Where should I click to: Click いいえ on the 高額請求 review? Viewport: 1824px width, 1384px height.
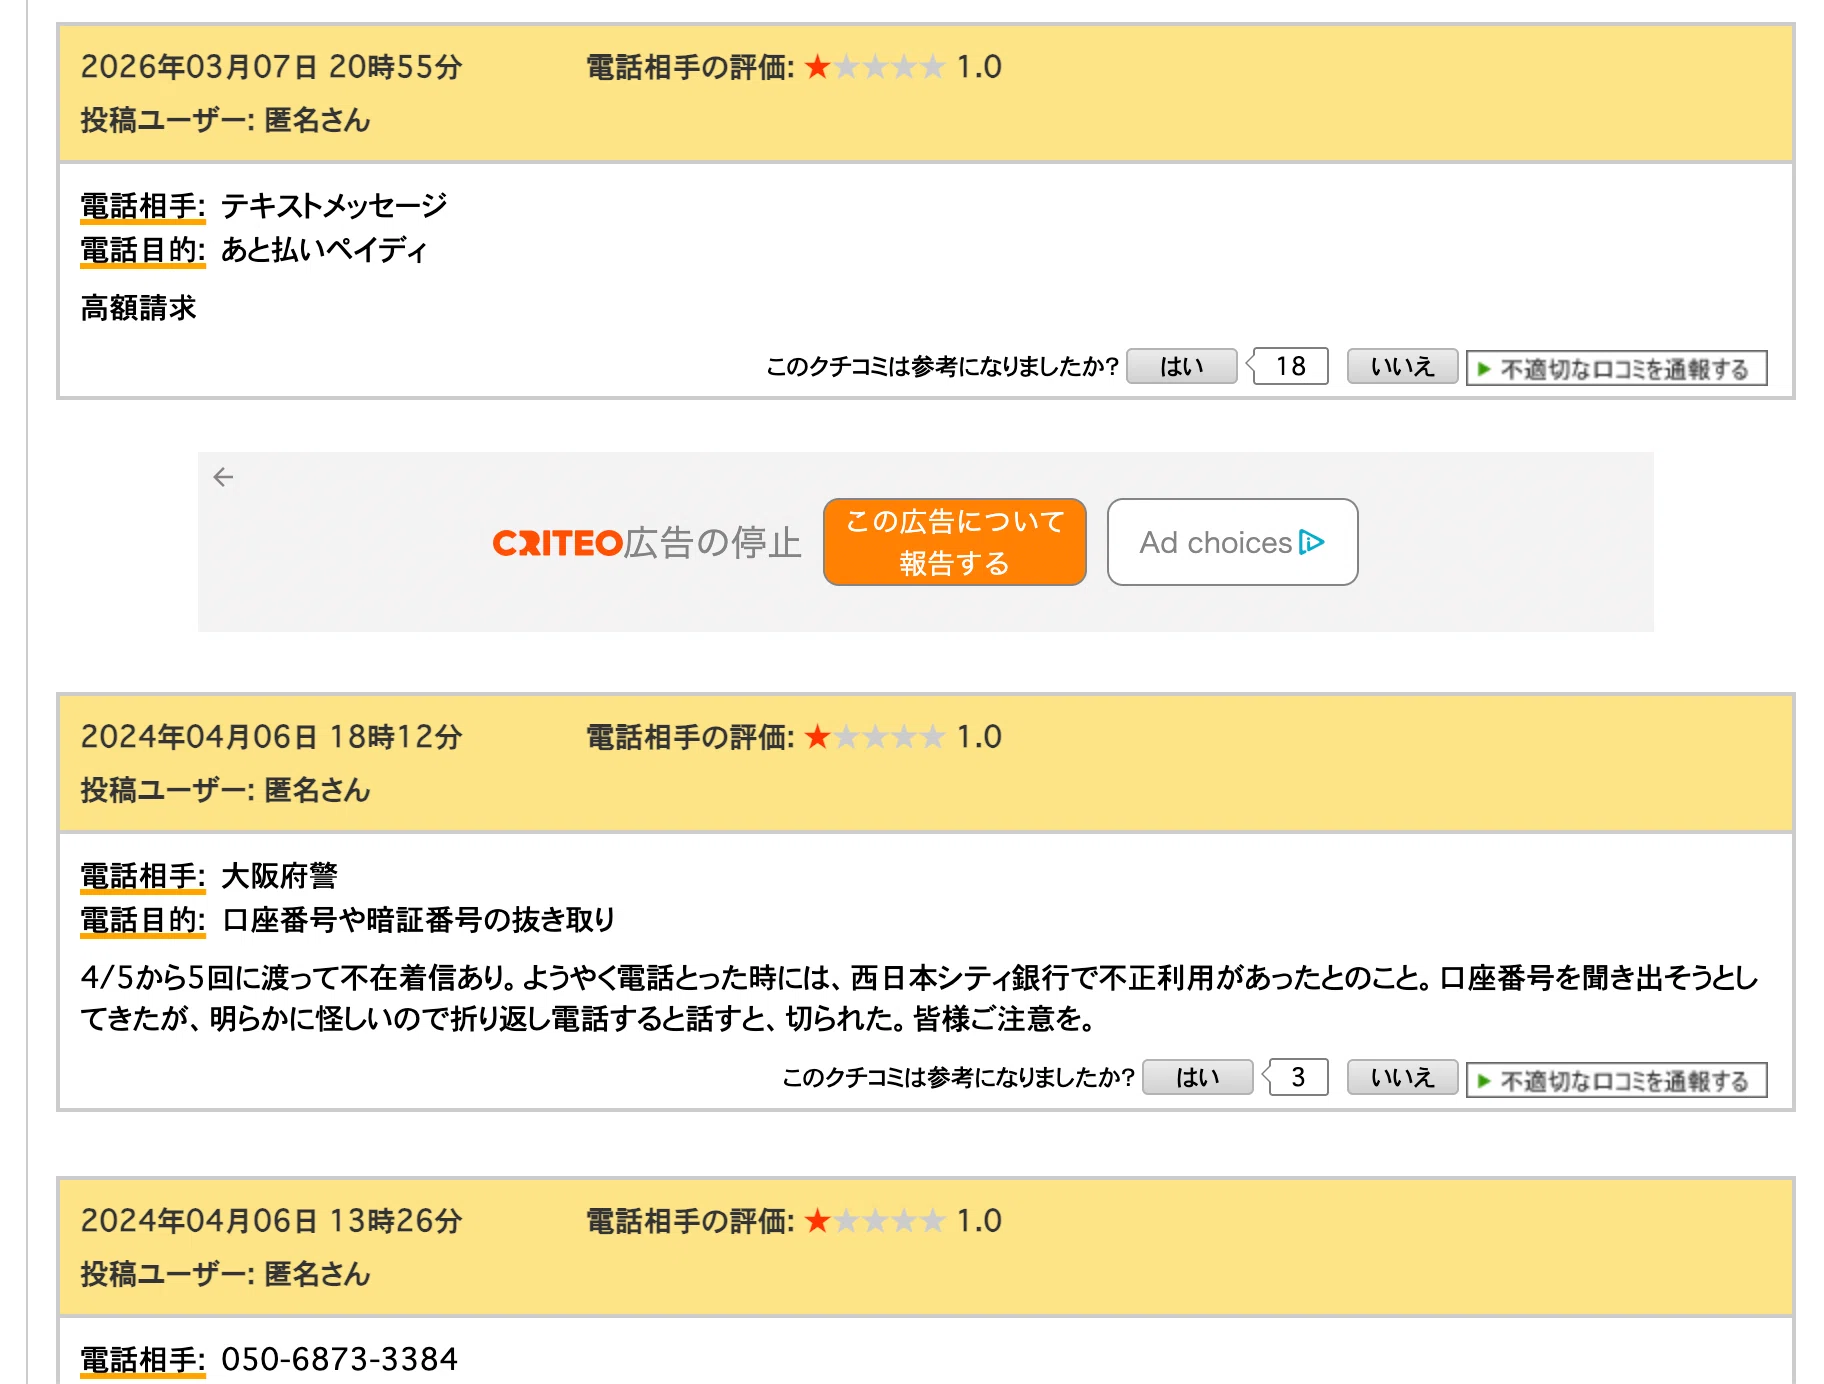pos(1402,367)
